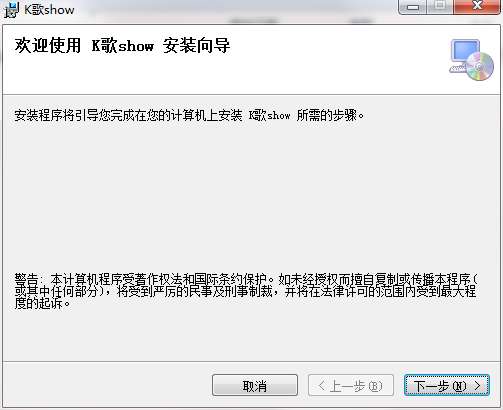Image resolution: width=503 pixels, height=410 pixels.
Task: Go back using 上一步(B)
Action: coord(351,385)
